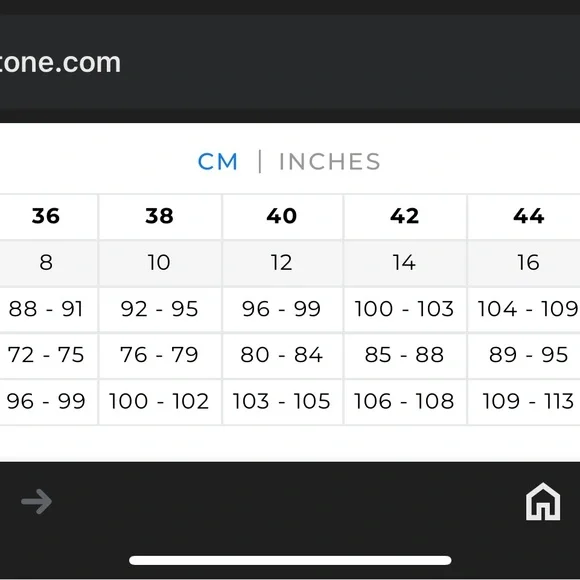Tap the UK size 10 cell
This screenshot has height=580, width=580.
point(160,263)
